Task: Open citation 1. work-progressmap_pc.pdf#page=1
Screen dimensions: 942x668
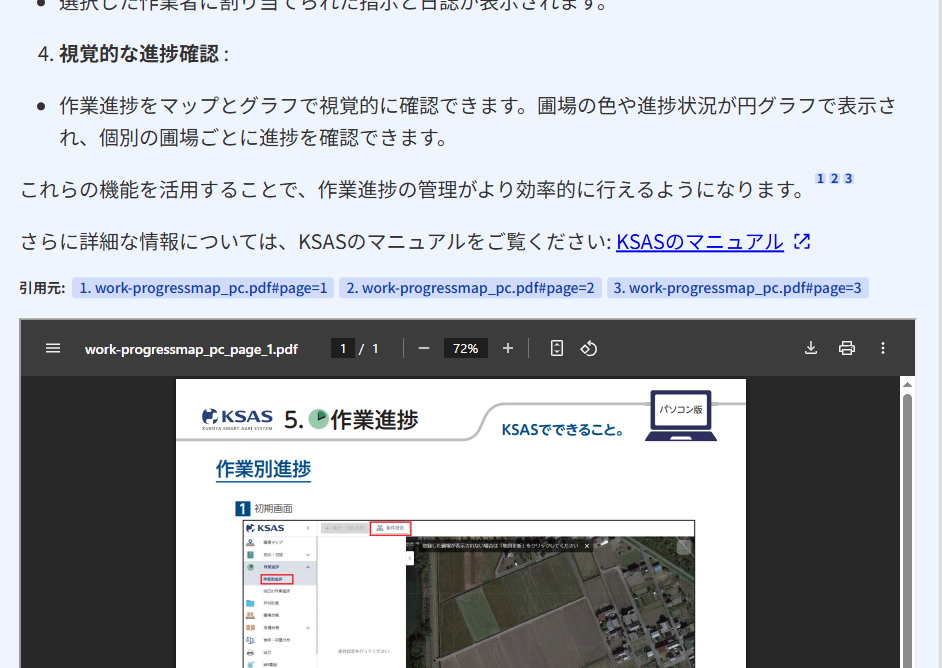Action: [x=202, y=288]
